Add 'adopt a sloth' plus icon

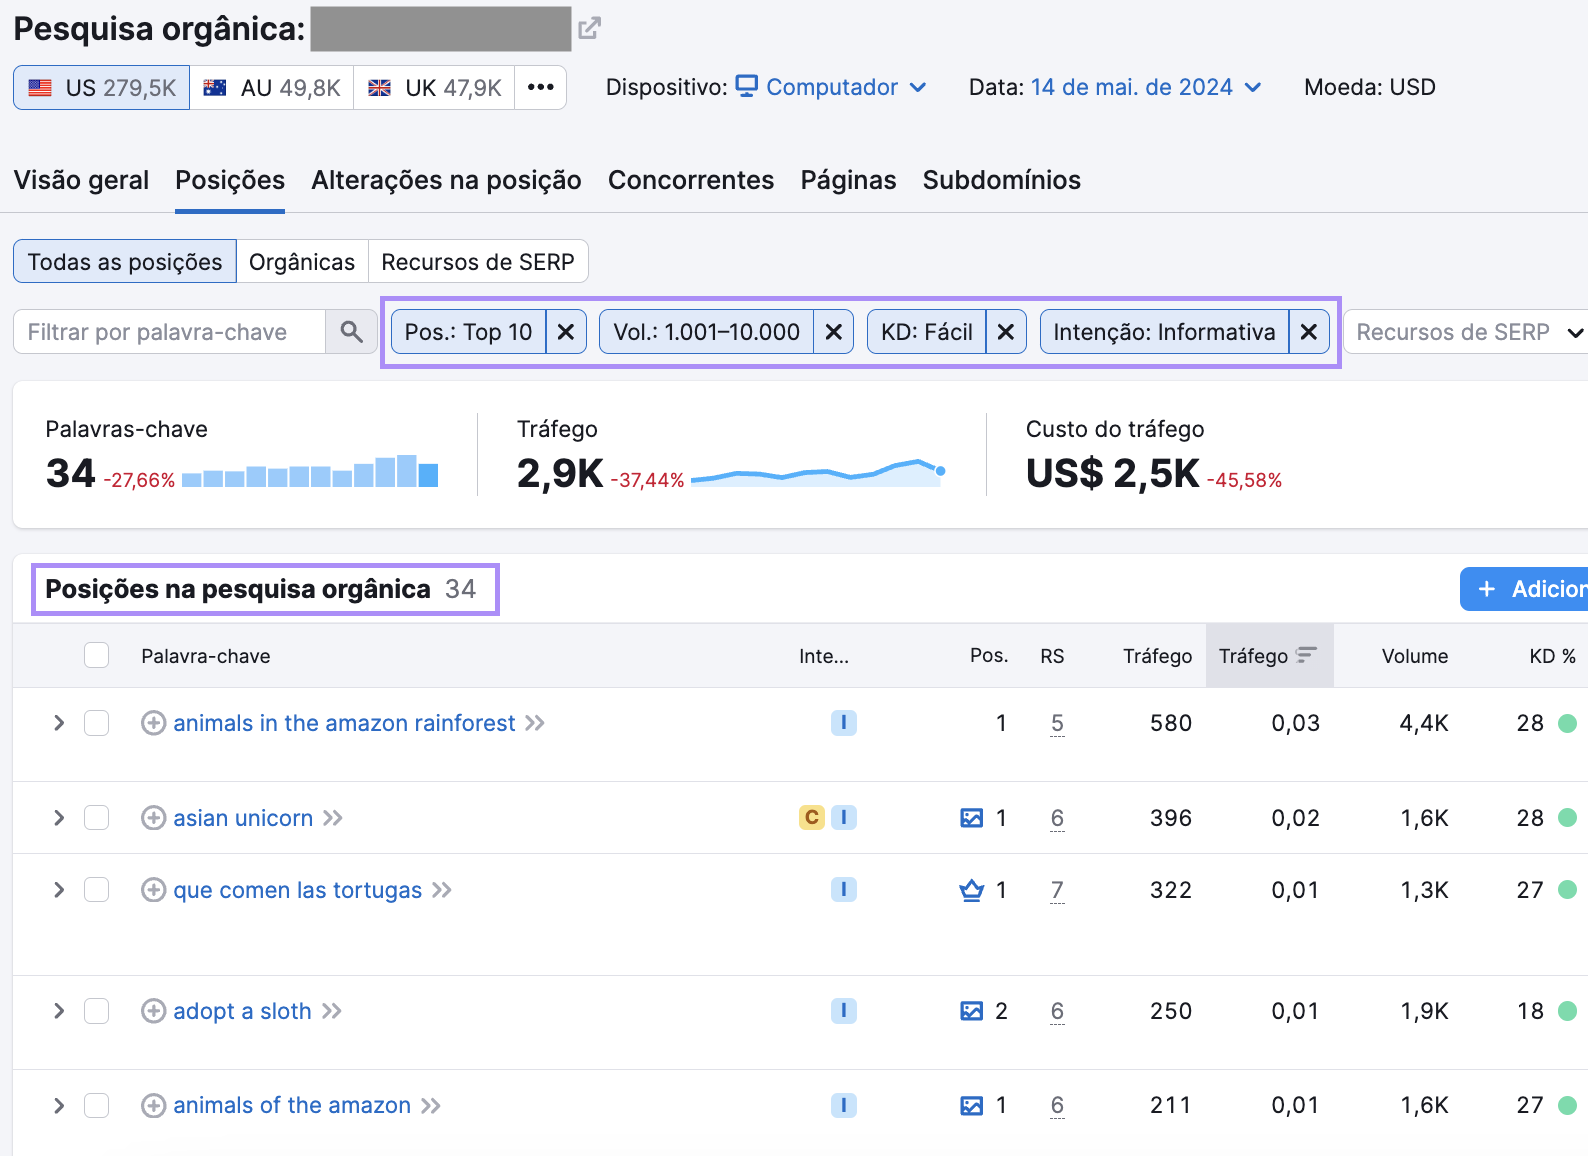click(153, 1011)
